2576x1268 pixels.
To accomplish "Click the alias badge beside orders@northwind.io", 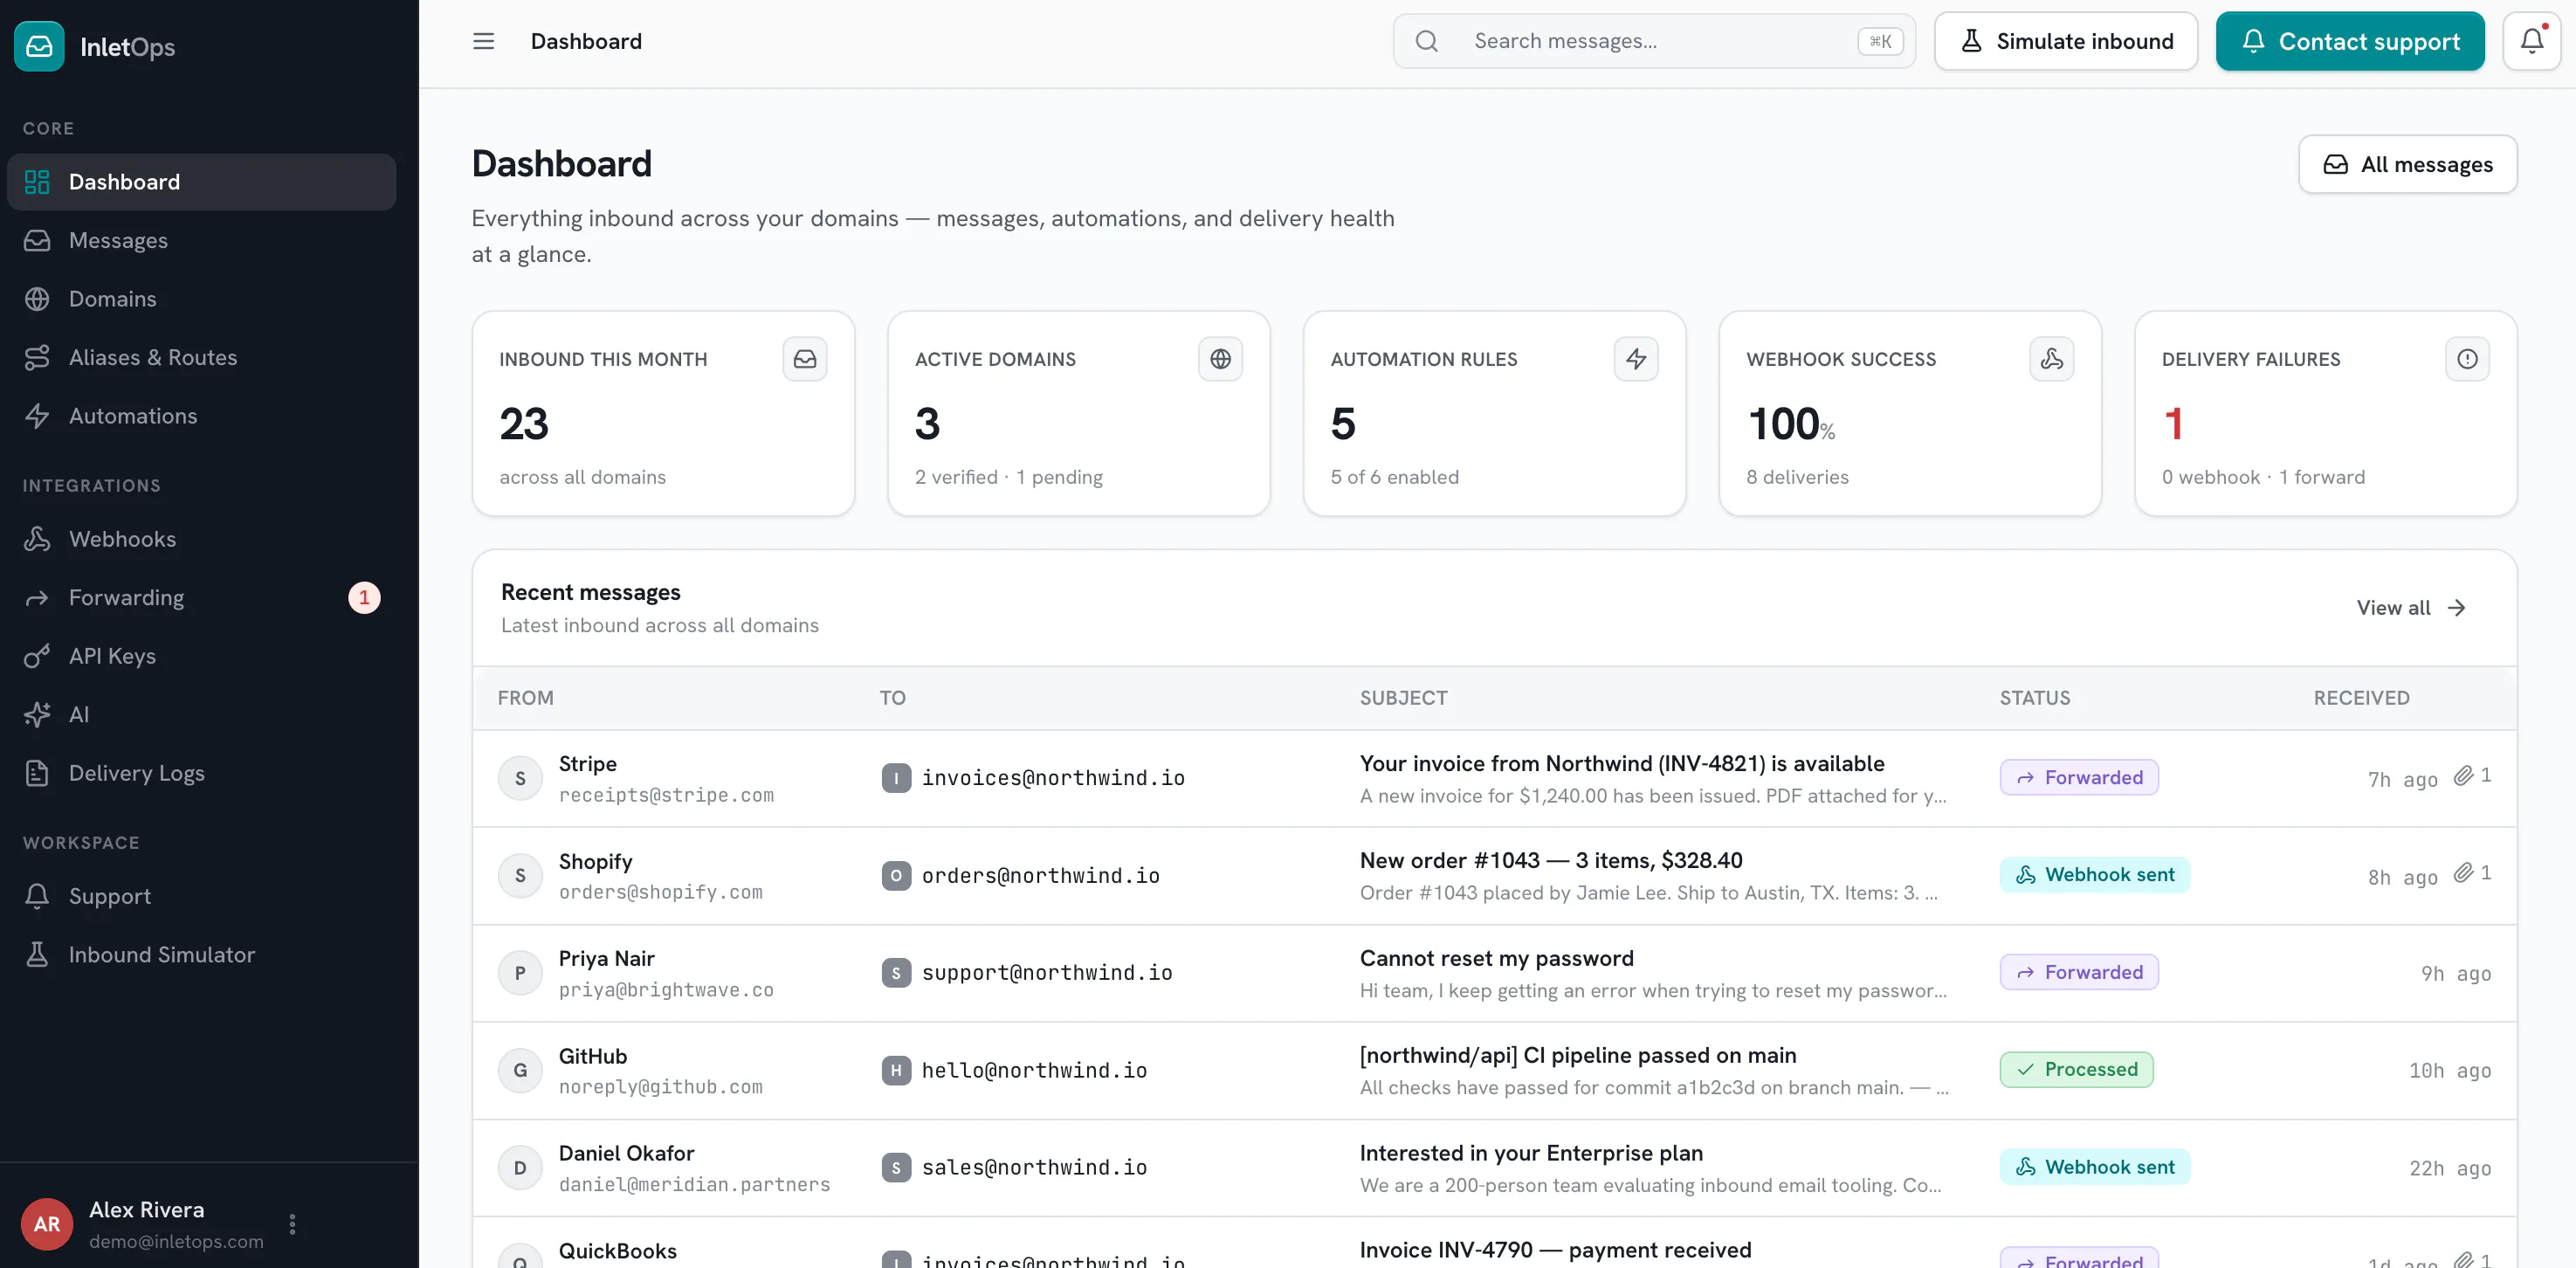I will (896, 876).
